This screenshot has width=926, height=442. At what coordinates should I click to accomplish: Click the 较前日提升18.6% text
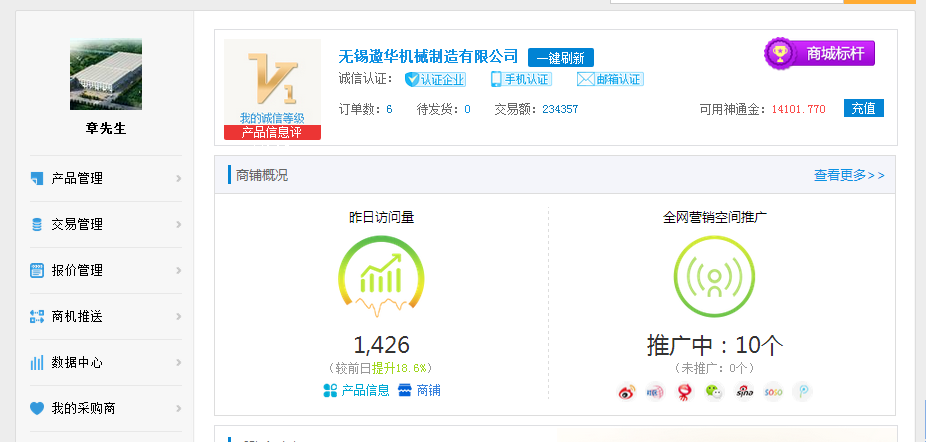point(381,368)
